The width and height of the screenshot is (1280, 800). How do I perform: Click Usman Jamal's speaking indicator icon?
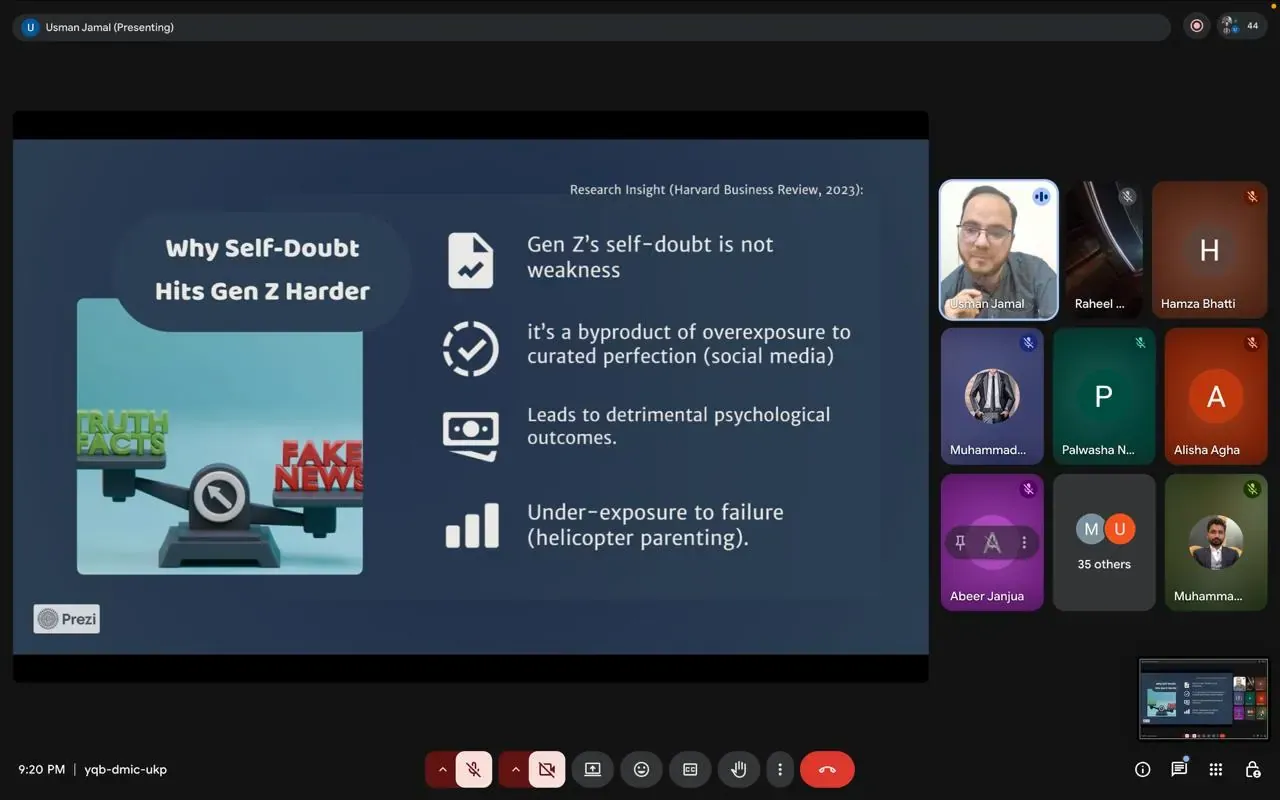(x=1041, y=196)
